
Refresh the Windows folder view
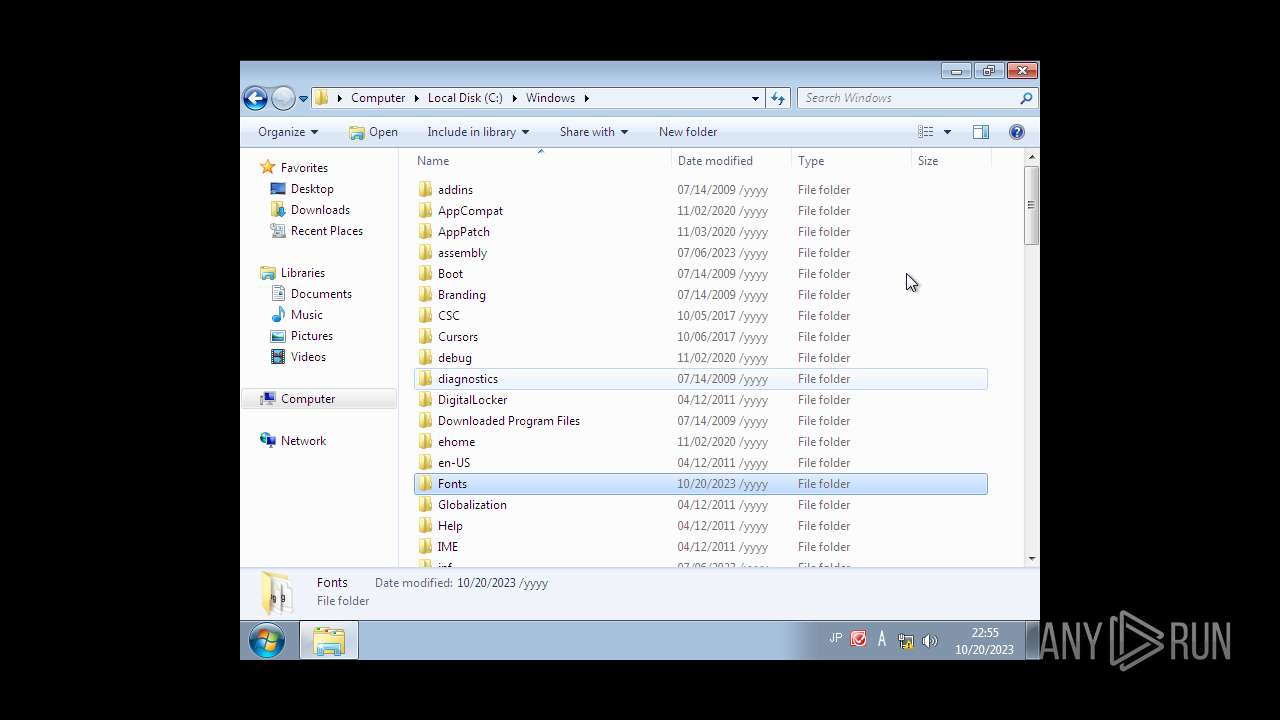point(777,98)
